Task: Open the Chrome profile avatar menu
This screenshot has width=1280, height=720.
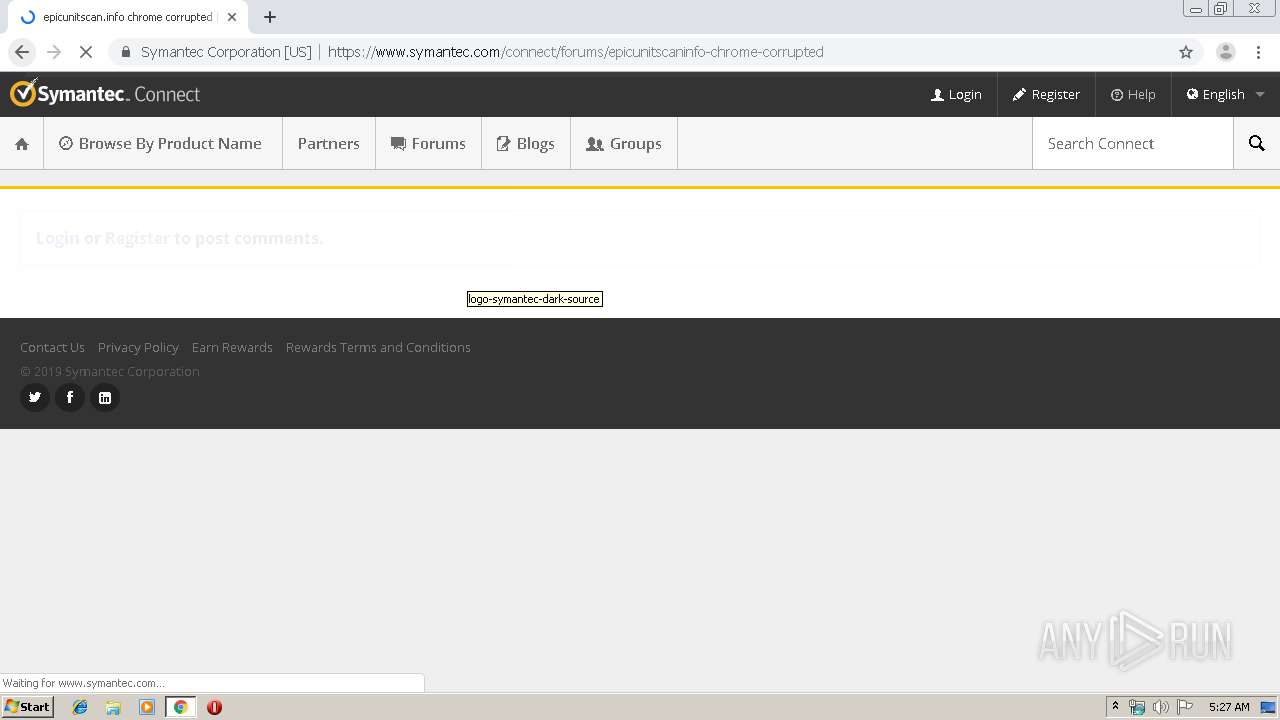Action: tap(1226, 52)
